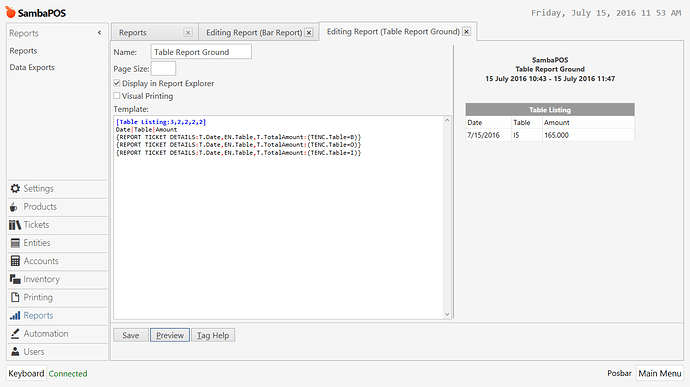This screenshot has height=387, width=690.
Task: Open the Entities section
Action: pos(57,243)
